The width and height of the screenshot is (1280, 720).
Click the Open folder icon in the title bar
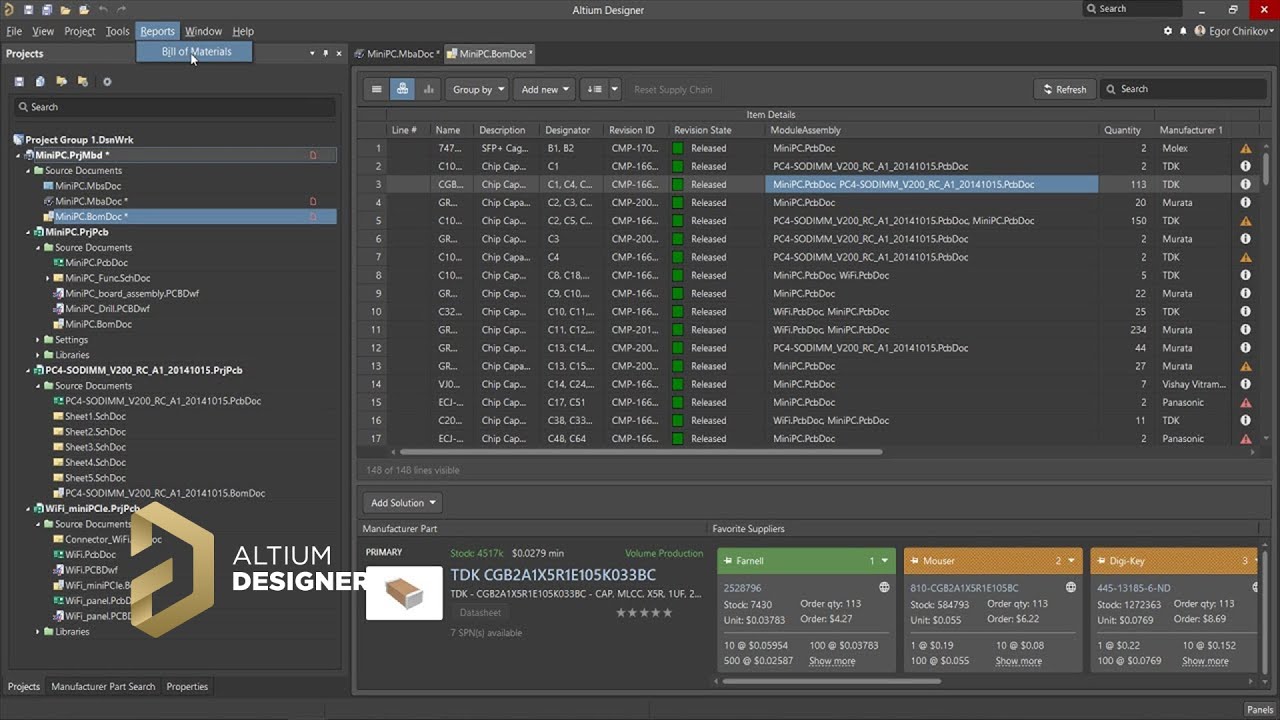[x=66, y=10]
